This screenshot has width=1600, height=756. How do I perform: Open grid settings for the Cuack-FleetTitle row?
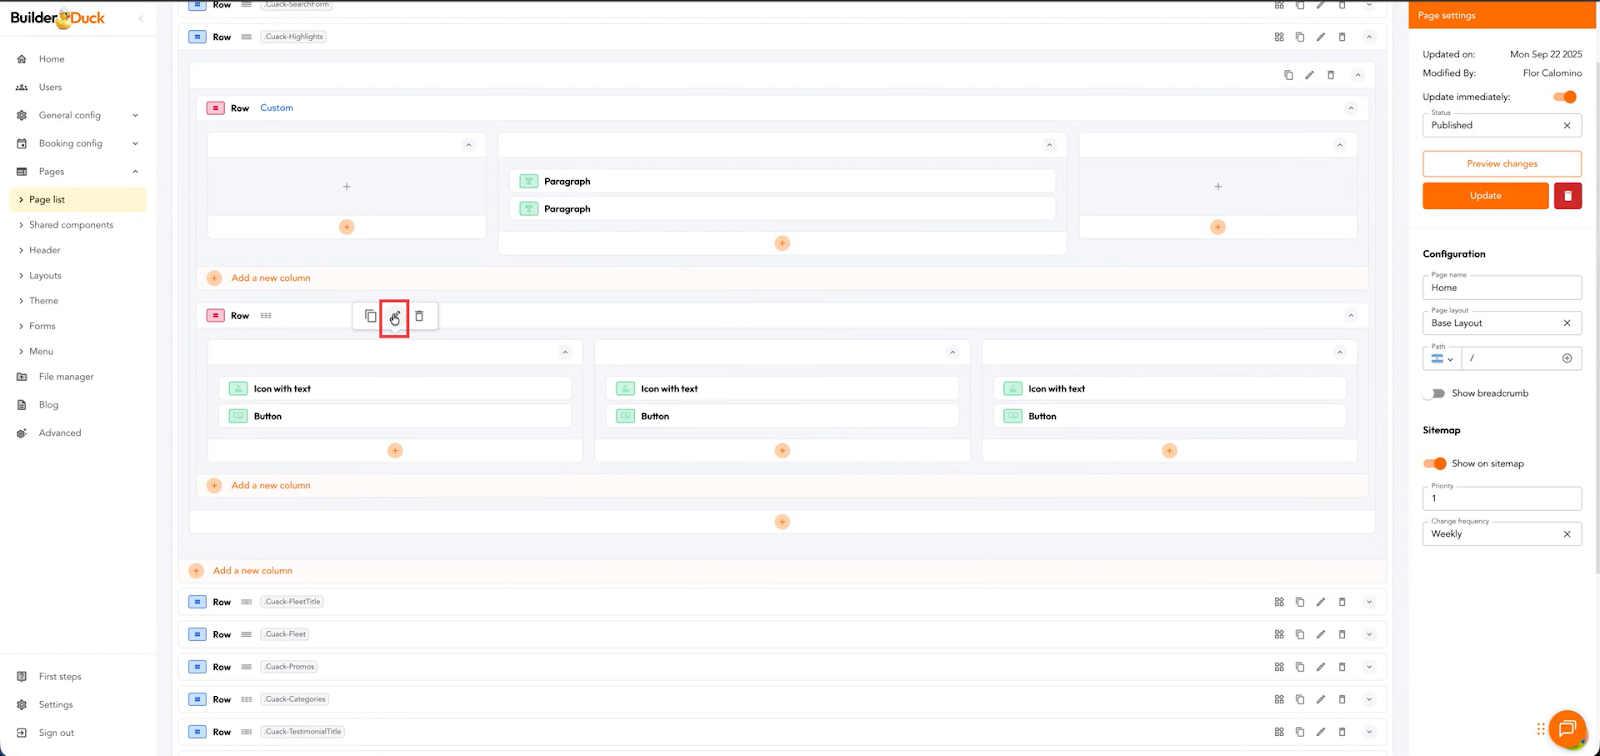[x=1279, y=602]
